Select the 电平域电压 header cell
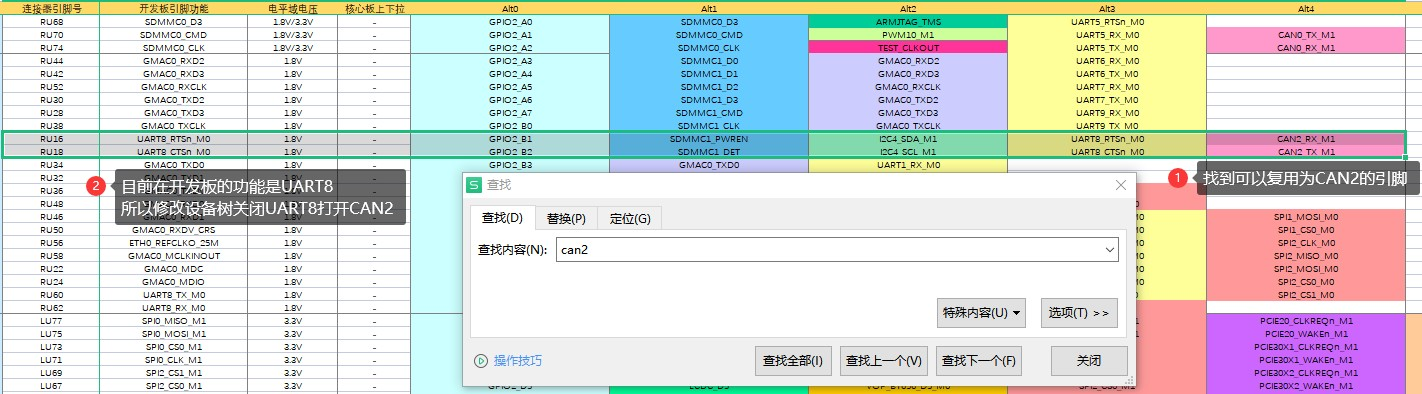 [x=293, y=8]
